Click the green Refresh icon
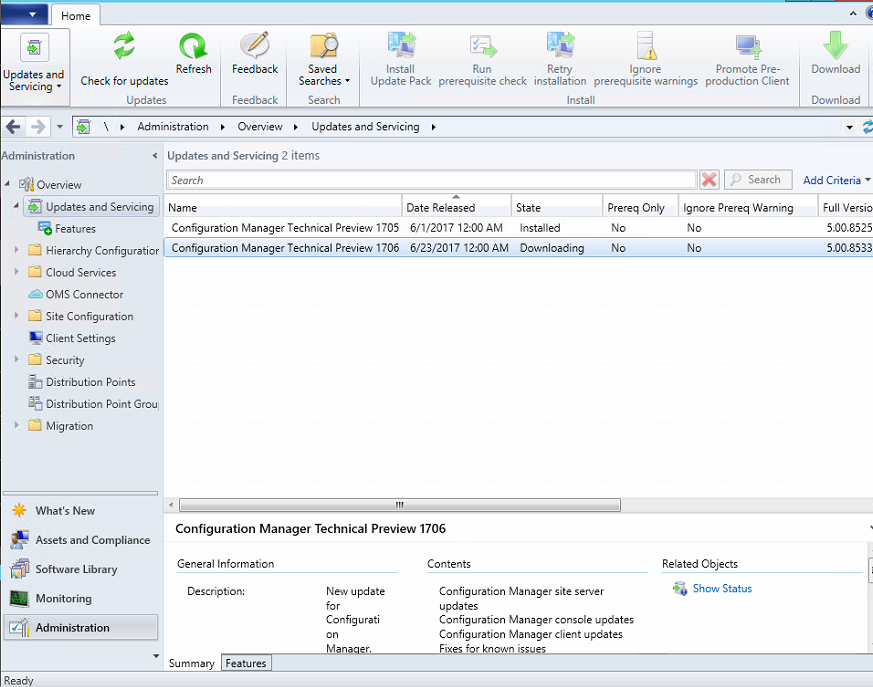 (193, 46)
